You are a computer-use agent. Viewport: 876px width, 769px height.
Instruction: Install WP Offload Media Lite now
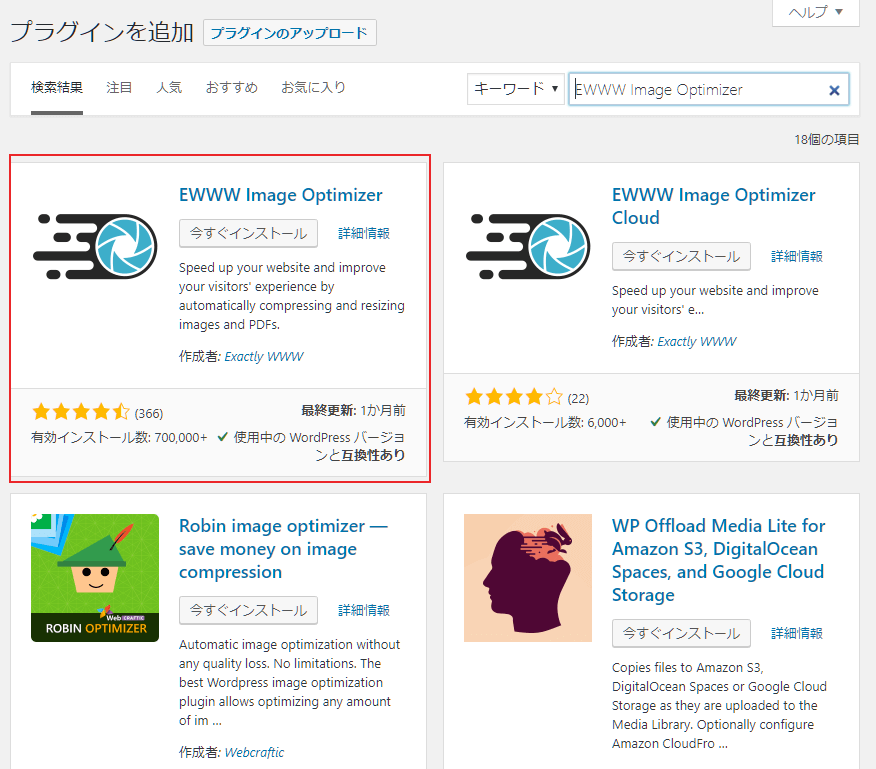point(681,633)
